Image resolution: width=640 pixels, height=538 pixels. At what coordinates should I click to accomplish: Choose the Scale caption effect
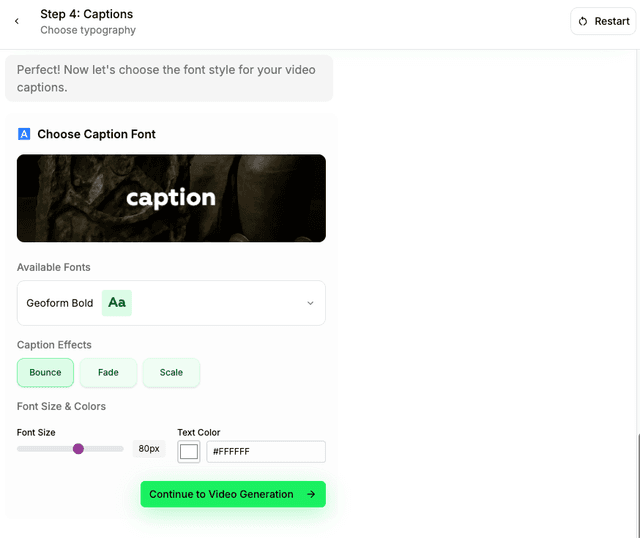point(171,372)
